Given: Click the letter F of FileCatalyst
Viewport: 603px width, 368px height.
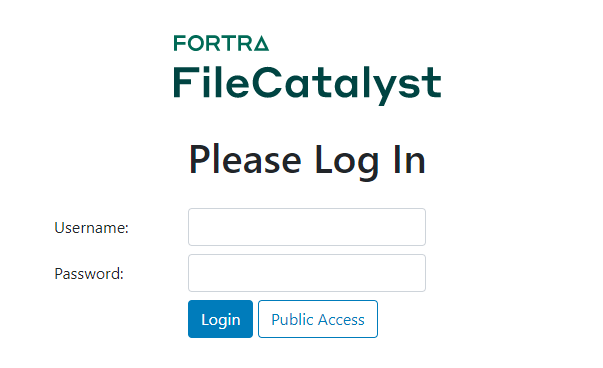Looking at the screenshot, I should click(184, 82).
